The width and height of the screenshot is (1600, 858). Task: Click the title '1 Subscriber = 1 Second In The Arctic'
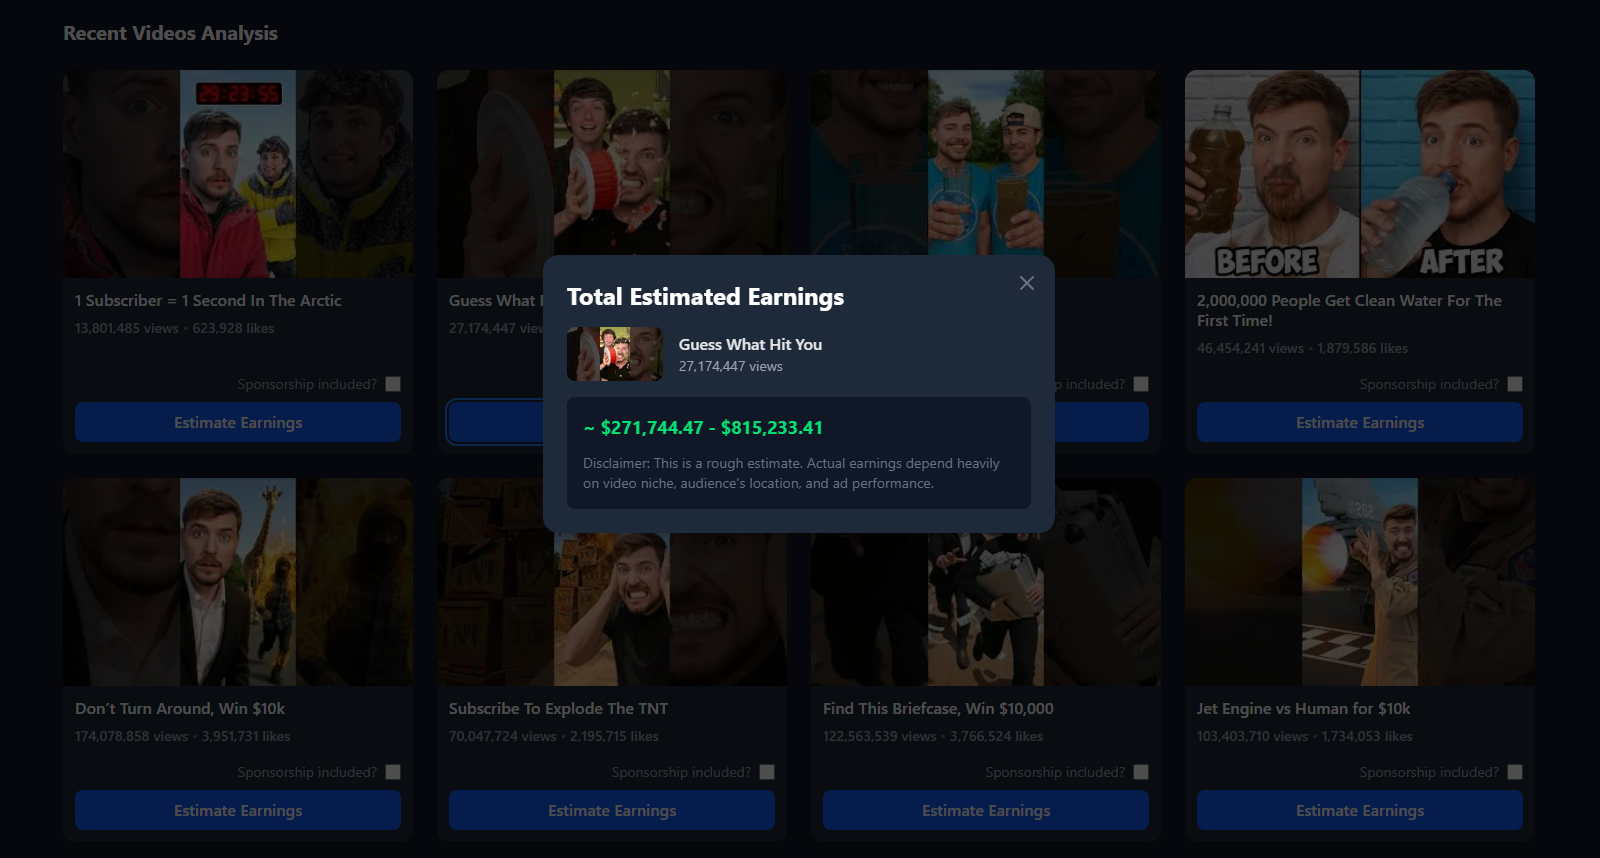(208, 300)
